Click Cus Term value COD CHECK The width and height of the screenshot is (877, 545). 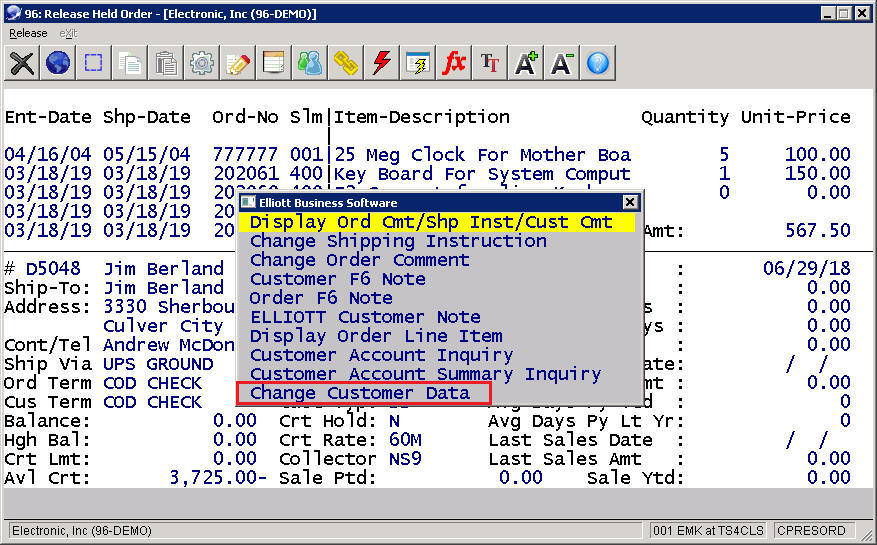pyautogui.click(x=152, y=402)
